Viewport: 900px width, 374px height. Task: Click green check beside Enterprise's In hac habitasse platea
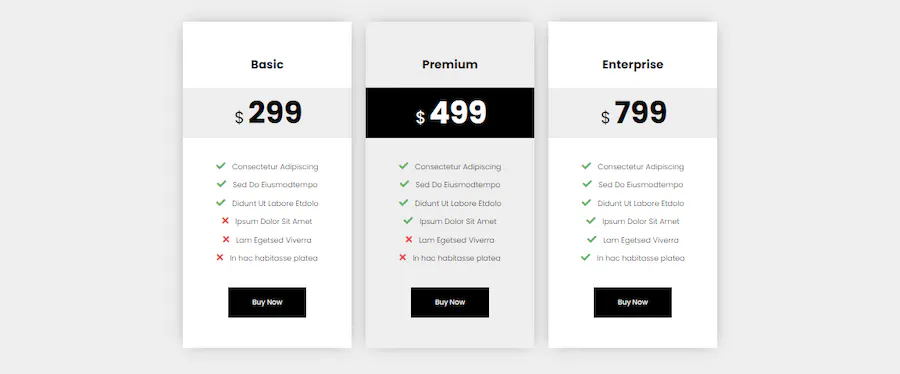585,258
